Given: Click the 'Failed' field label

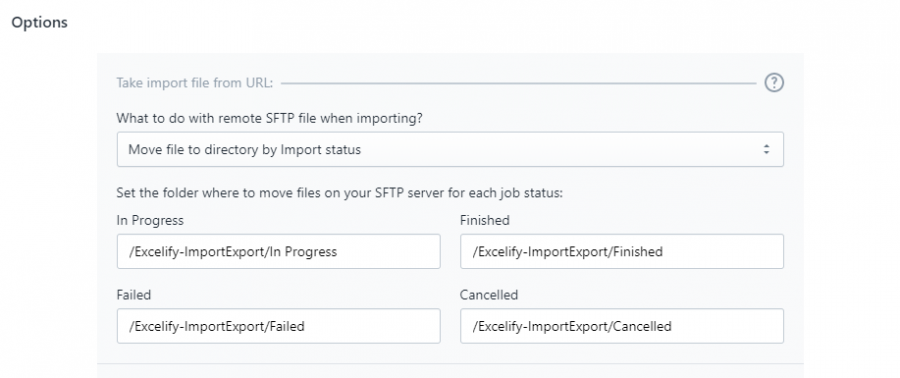Looking at the screenshot, I should point(134,295).
